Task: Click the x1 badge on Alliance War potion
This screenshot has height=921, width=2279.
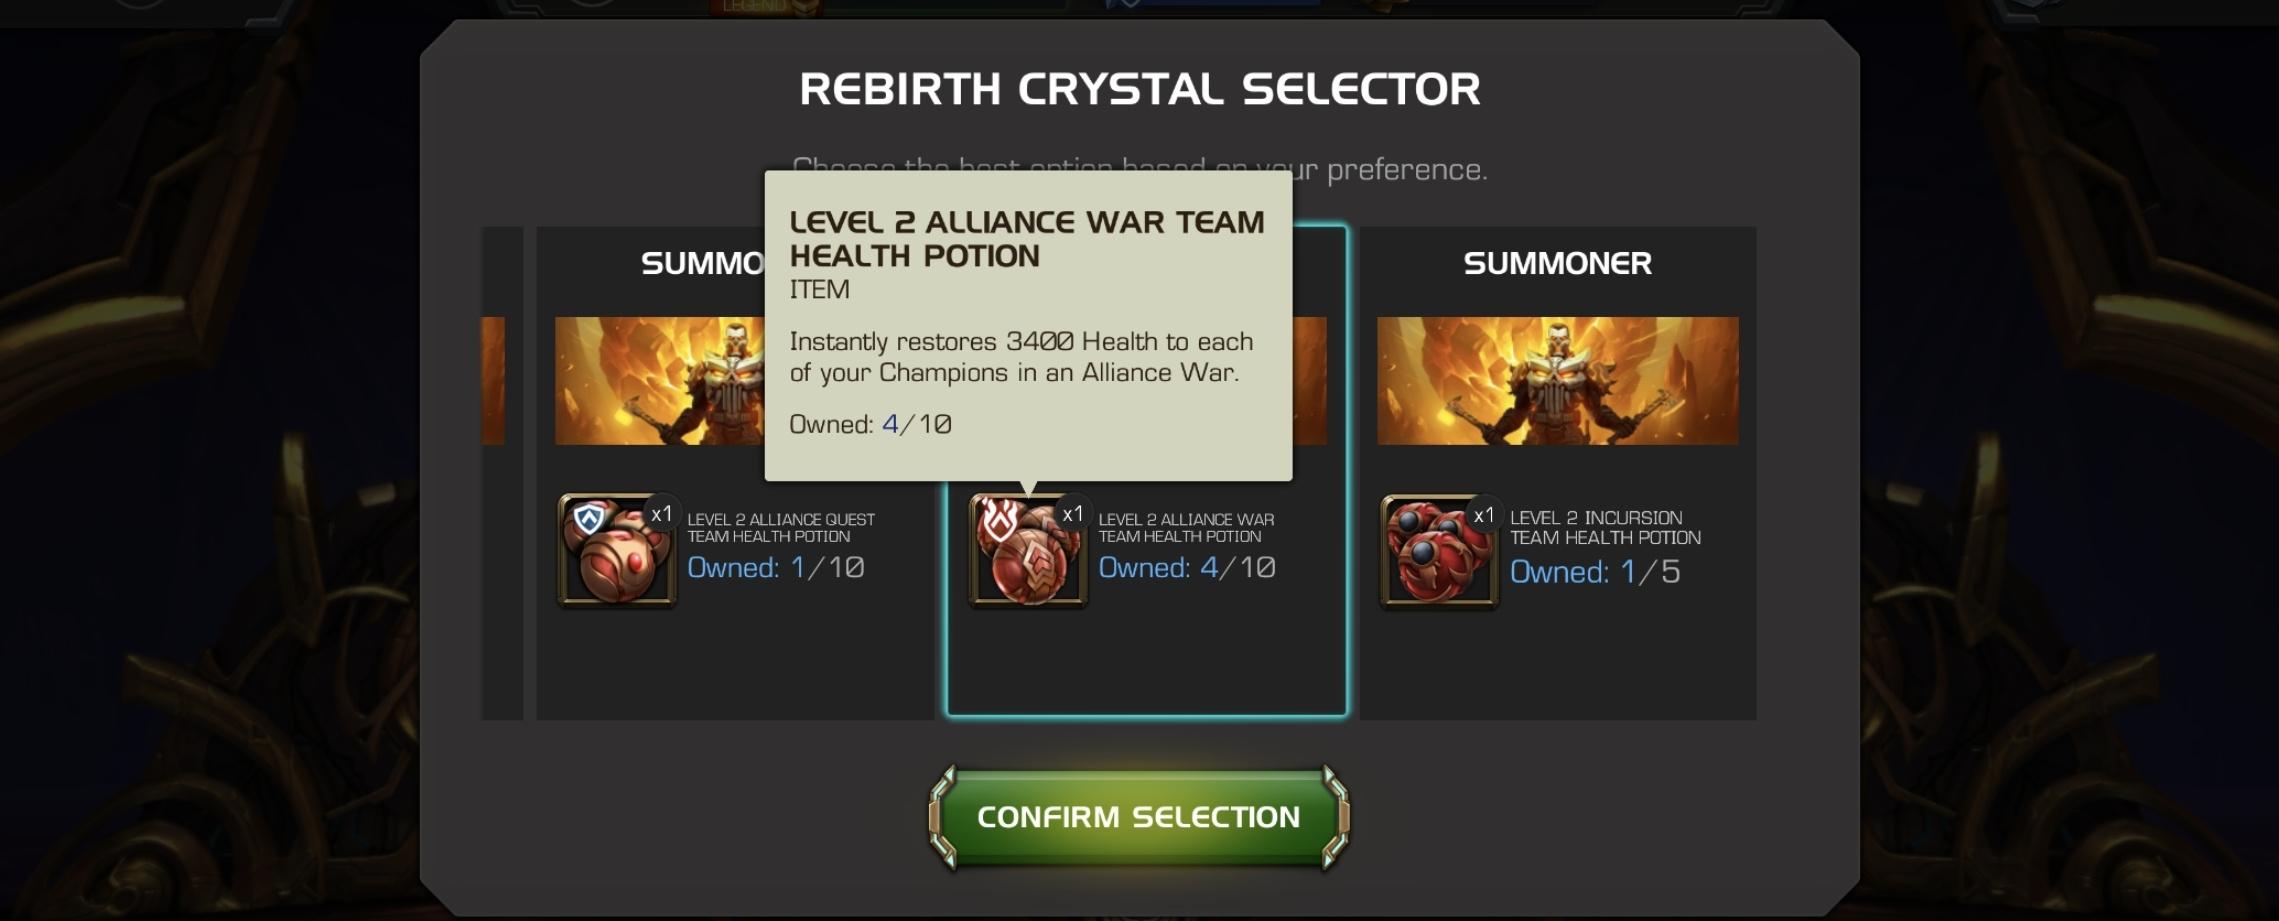Action: point(1073,514)
